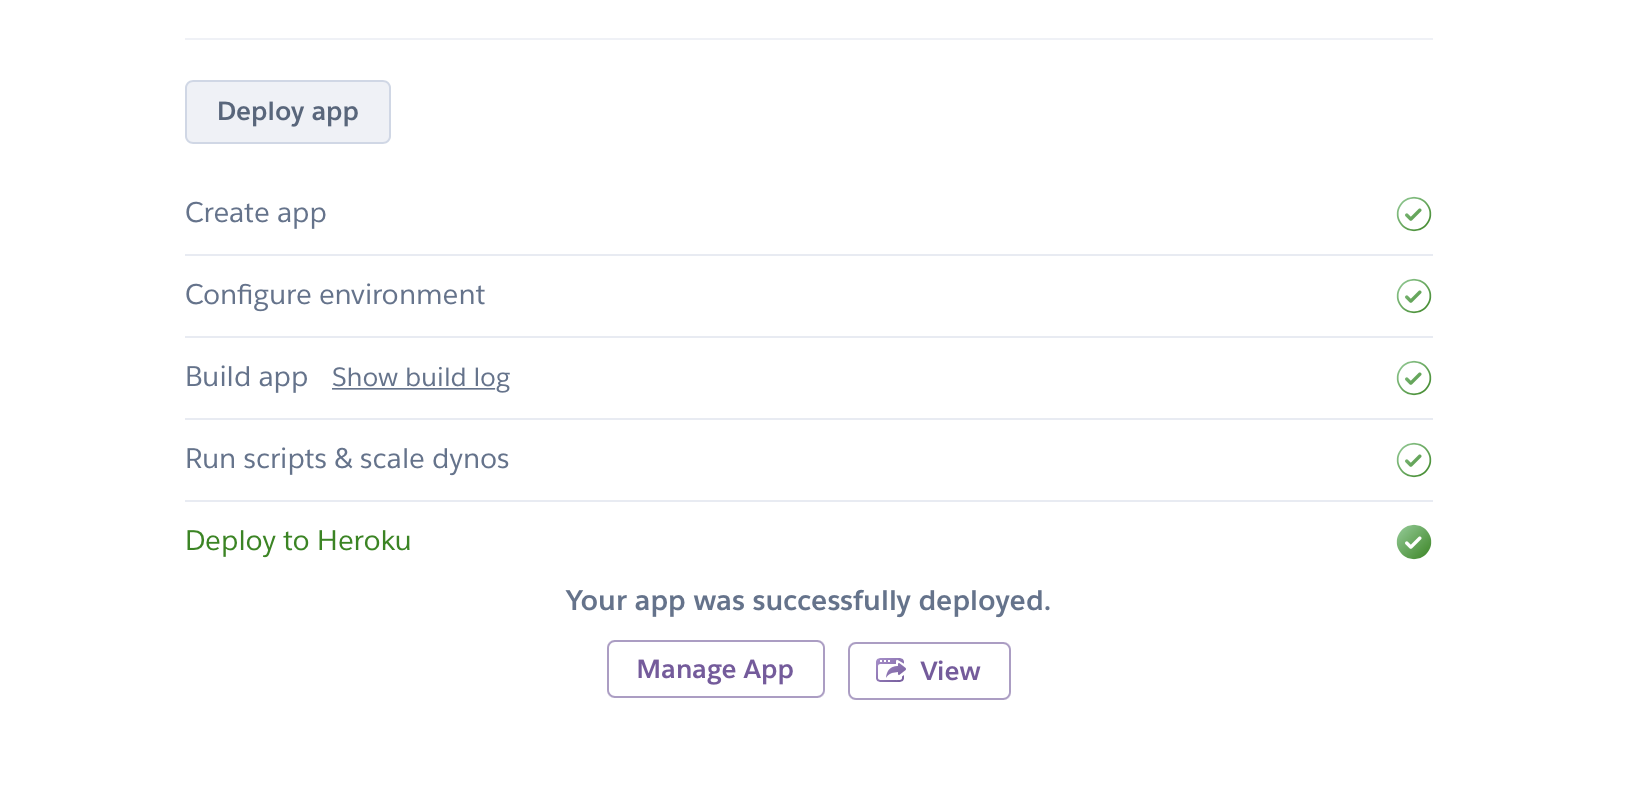This screenshot has height=810, width=1638.
Task: Click the Create app step label
Action: [x=256, y=213]
